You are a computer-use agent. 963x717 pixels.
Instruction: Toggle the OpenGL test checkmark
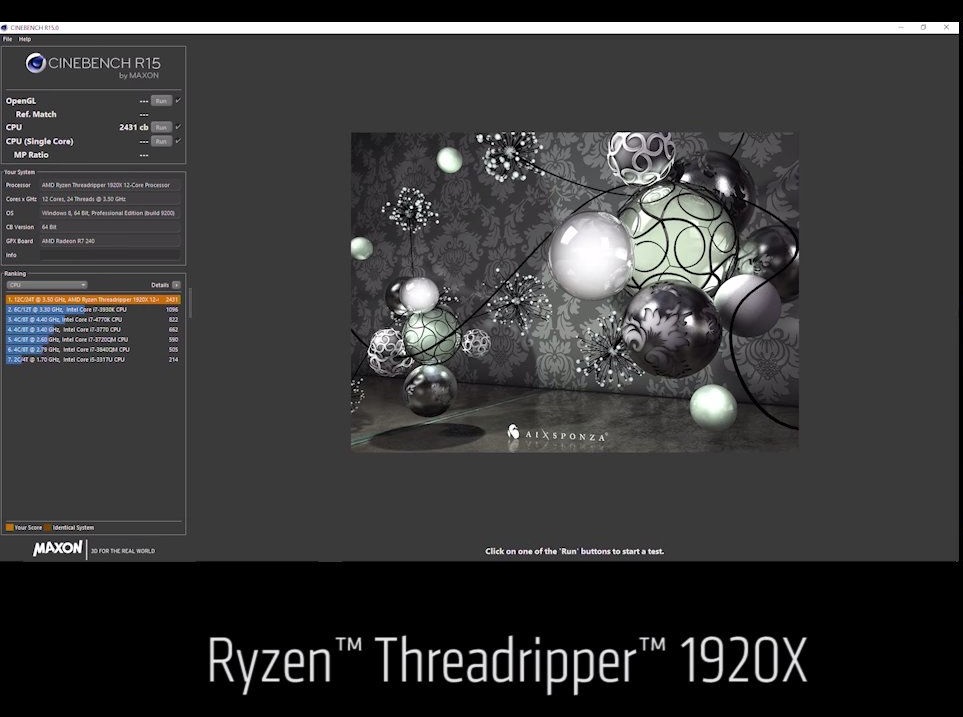(x=178, y=100)
